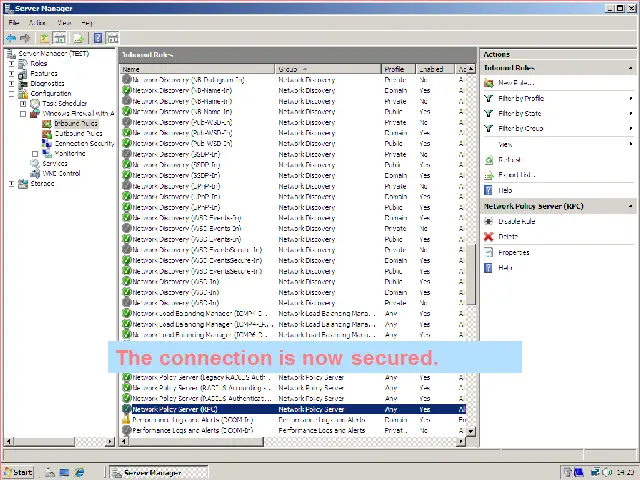Click the tree pane horizontal scrollbar thumb
Viewport: 640px width, 480px height.
pos(44,441)
